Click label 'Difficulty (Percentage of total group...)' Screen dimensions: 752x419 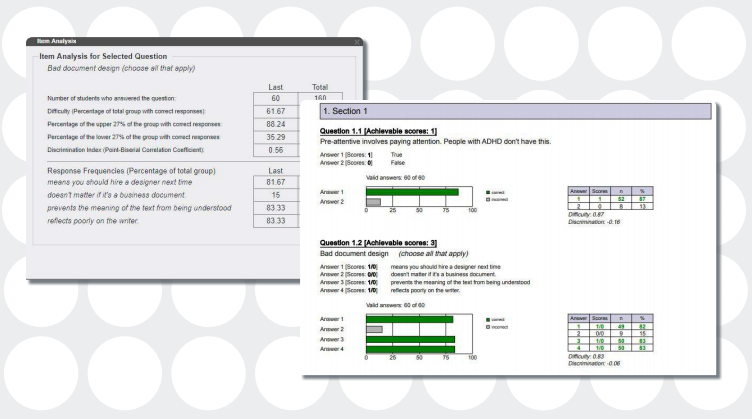coord(126,111)
